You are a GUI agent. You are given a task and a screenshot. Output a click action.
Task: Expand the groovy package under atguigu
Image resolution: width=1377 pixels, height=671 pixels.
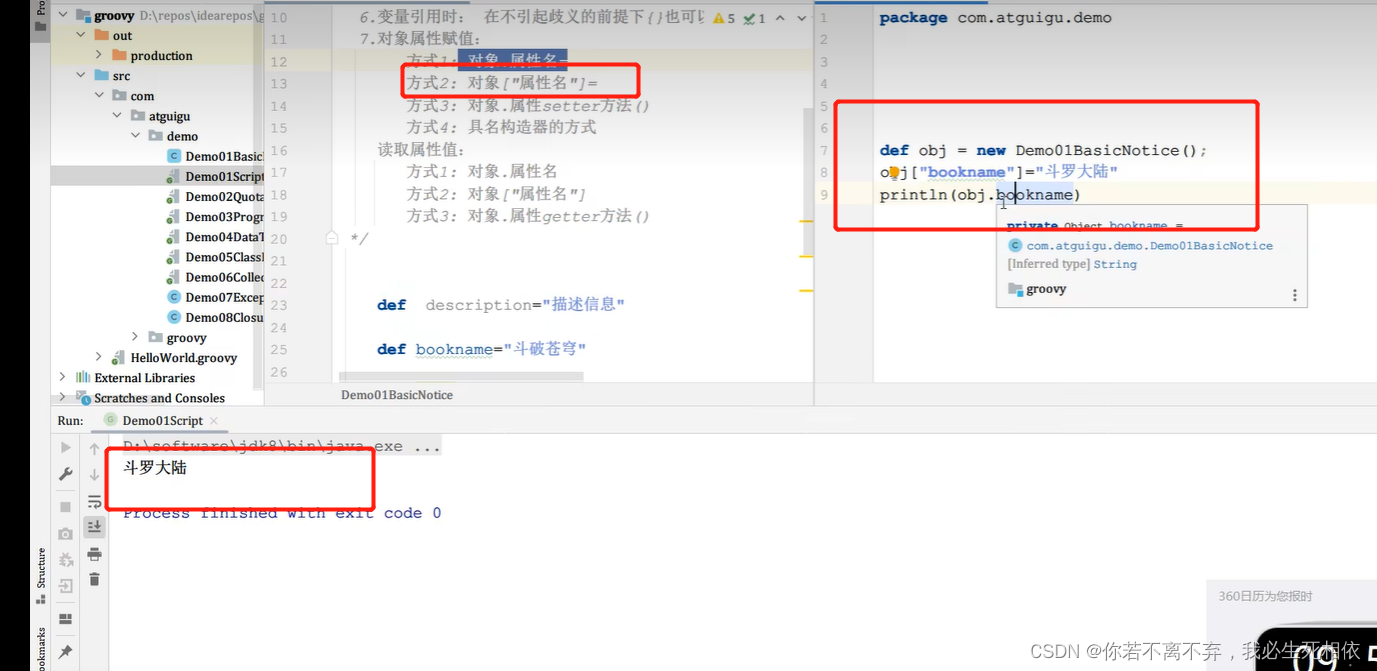coord(135,337)
